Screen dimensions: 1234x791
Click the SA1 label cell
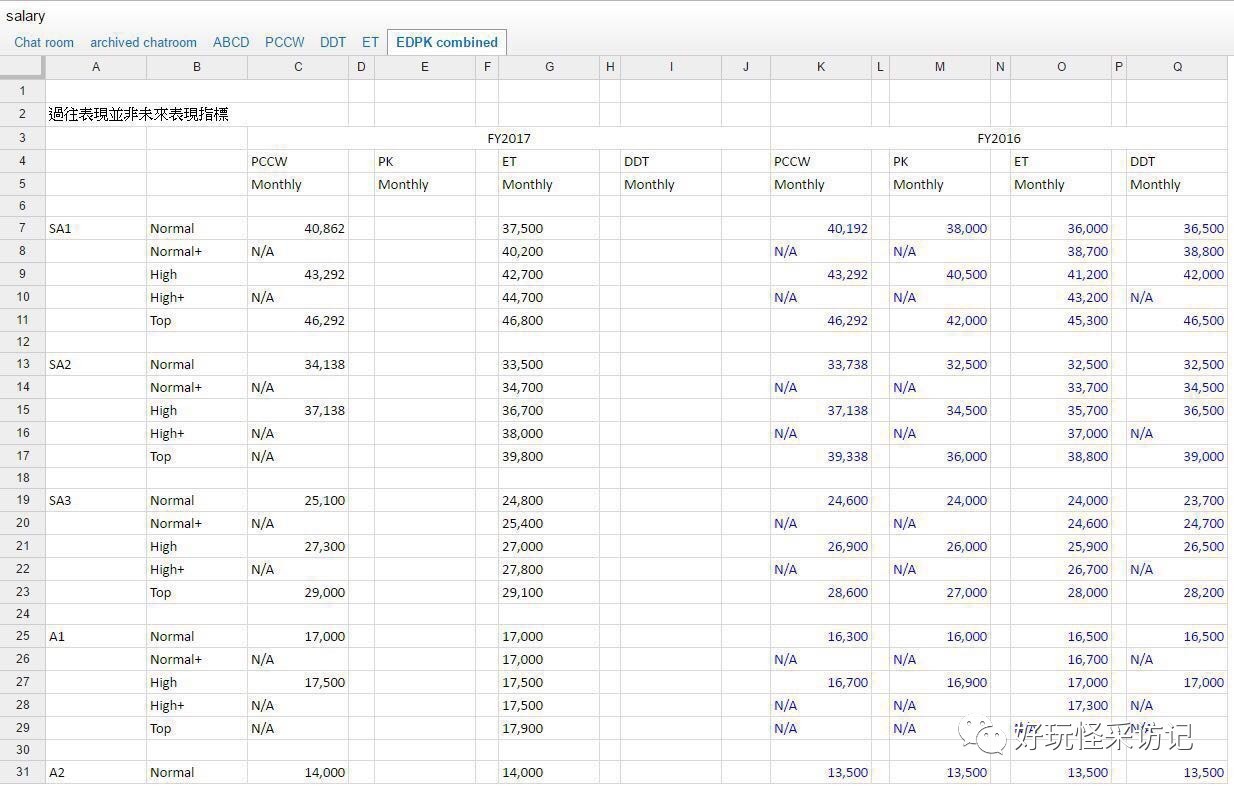(x=96, y=228)
